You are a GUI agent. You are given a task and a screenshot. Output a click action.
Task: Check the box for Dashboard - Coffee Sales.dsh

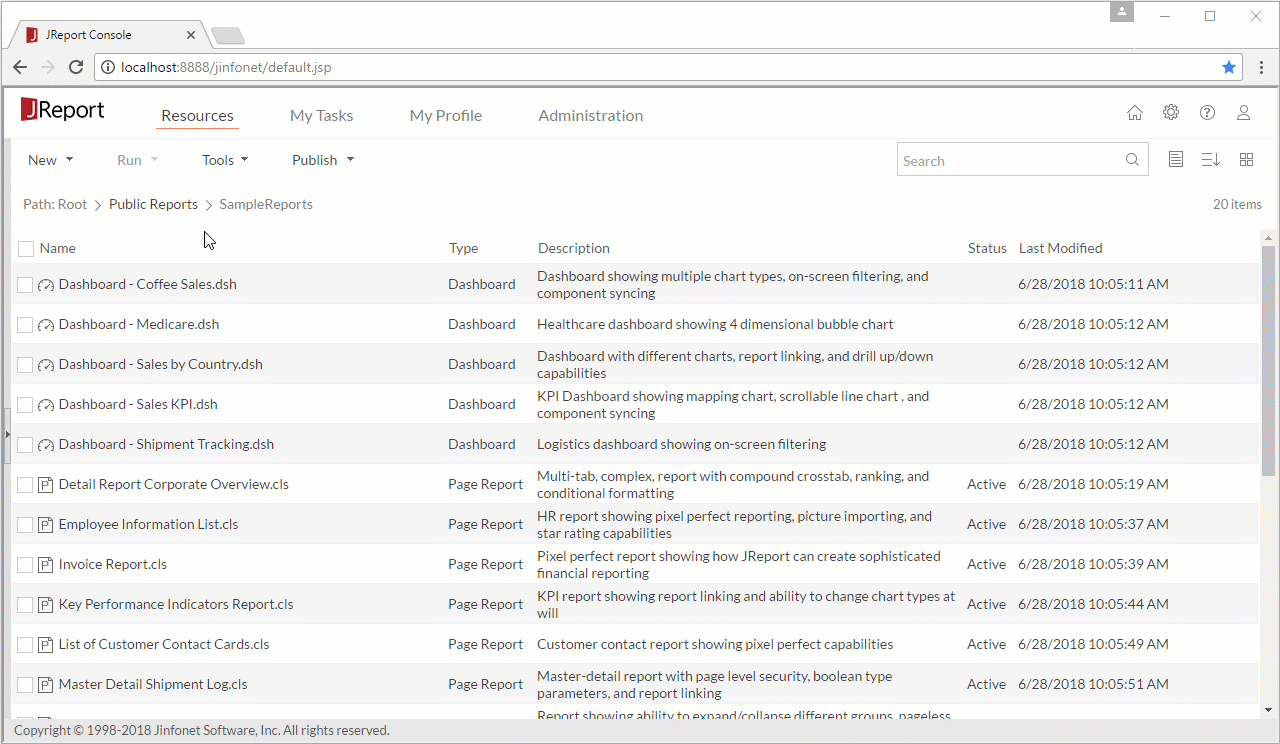25,285
